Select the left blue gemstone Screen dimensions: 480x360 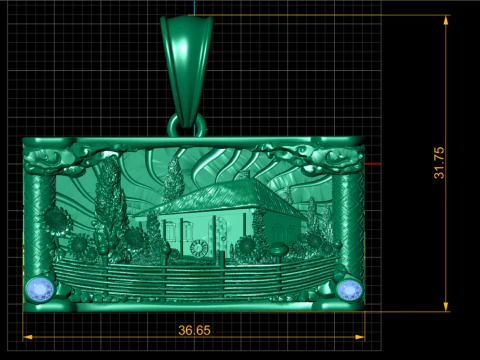(x=40, y=289)
